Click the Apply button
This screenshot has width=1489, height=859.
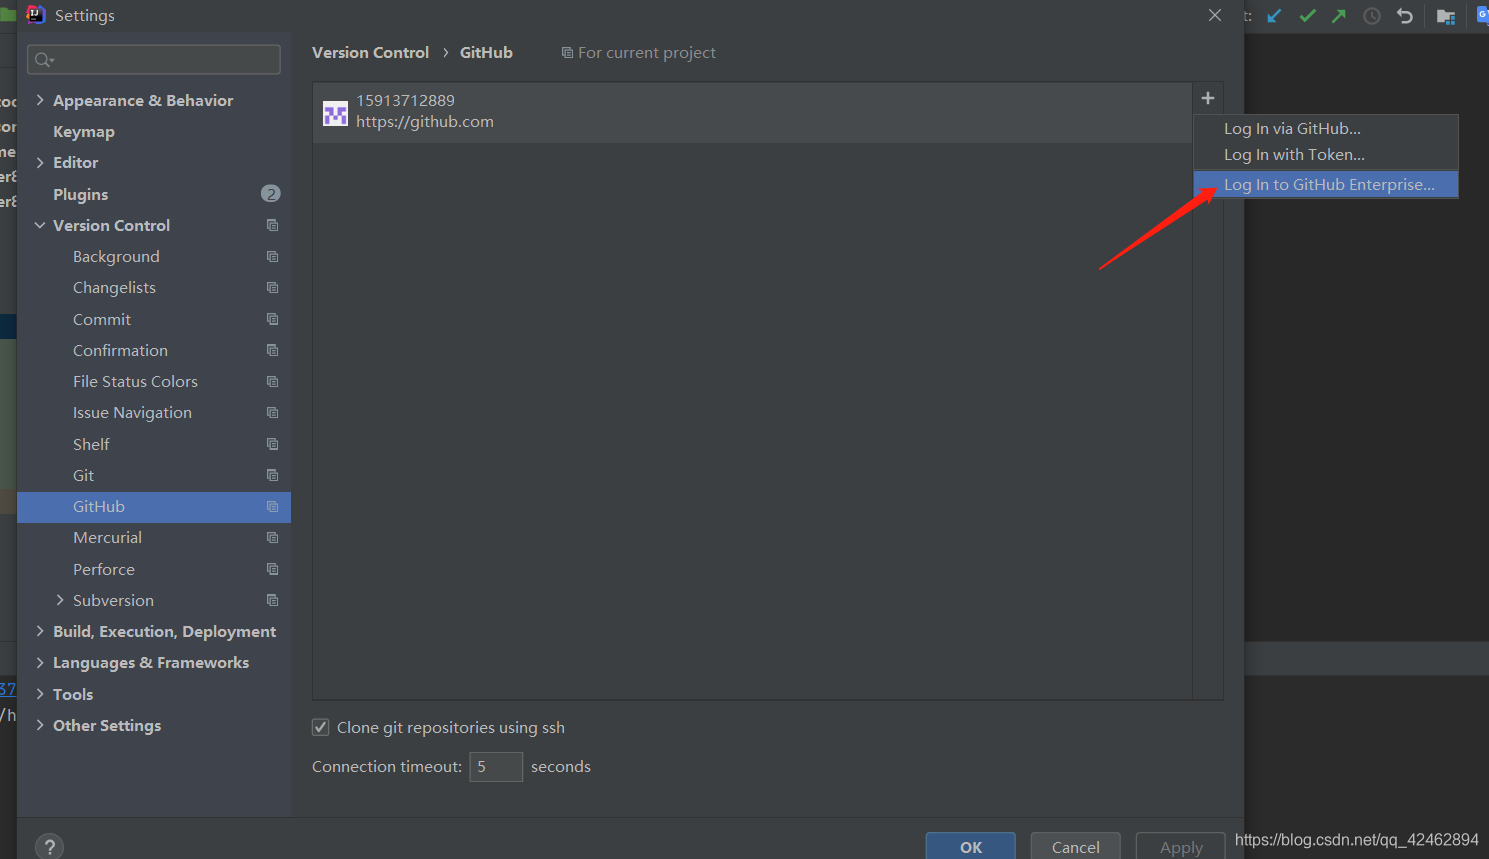click(1181, 846)
